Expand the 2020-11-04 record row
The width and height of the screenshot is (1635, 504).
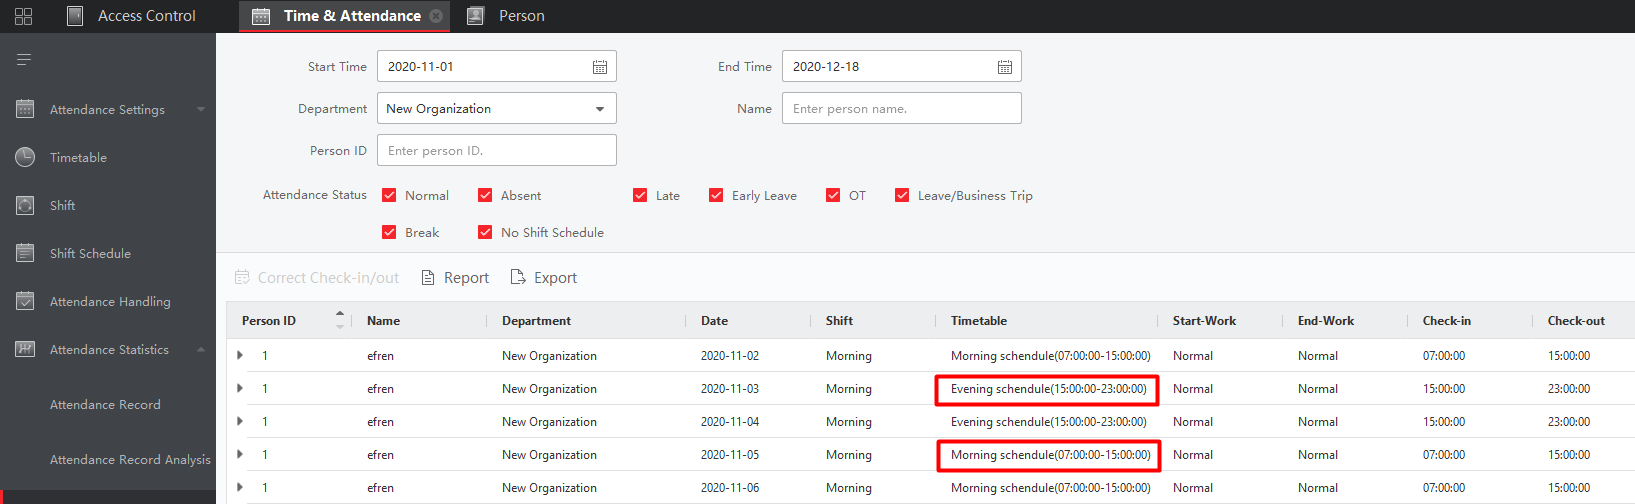coord(240,421)
